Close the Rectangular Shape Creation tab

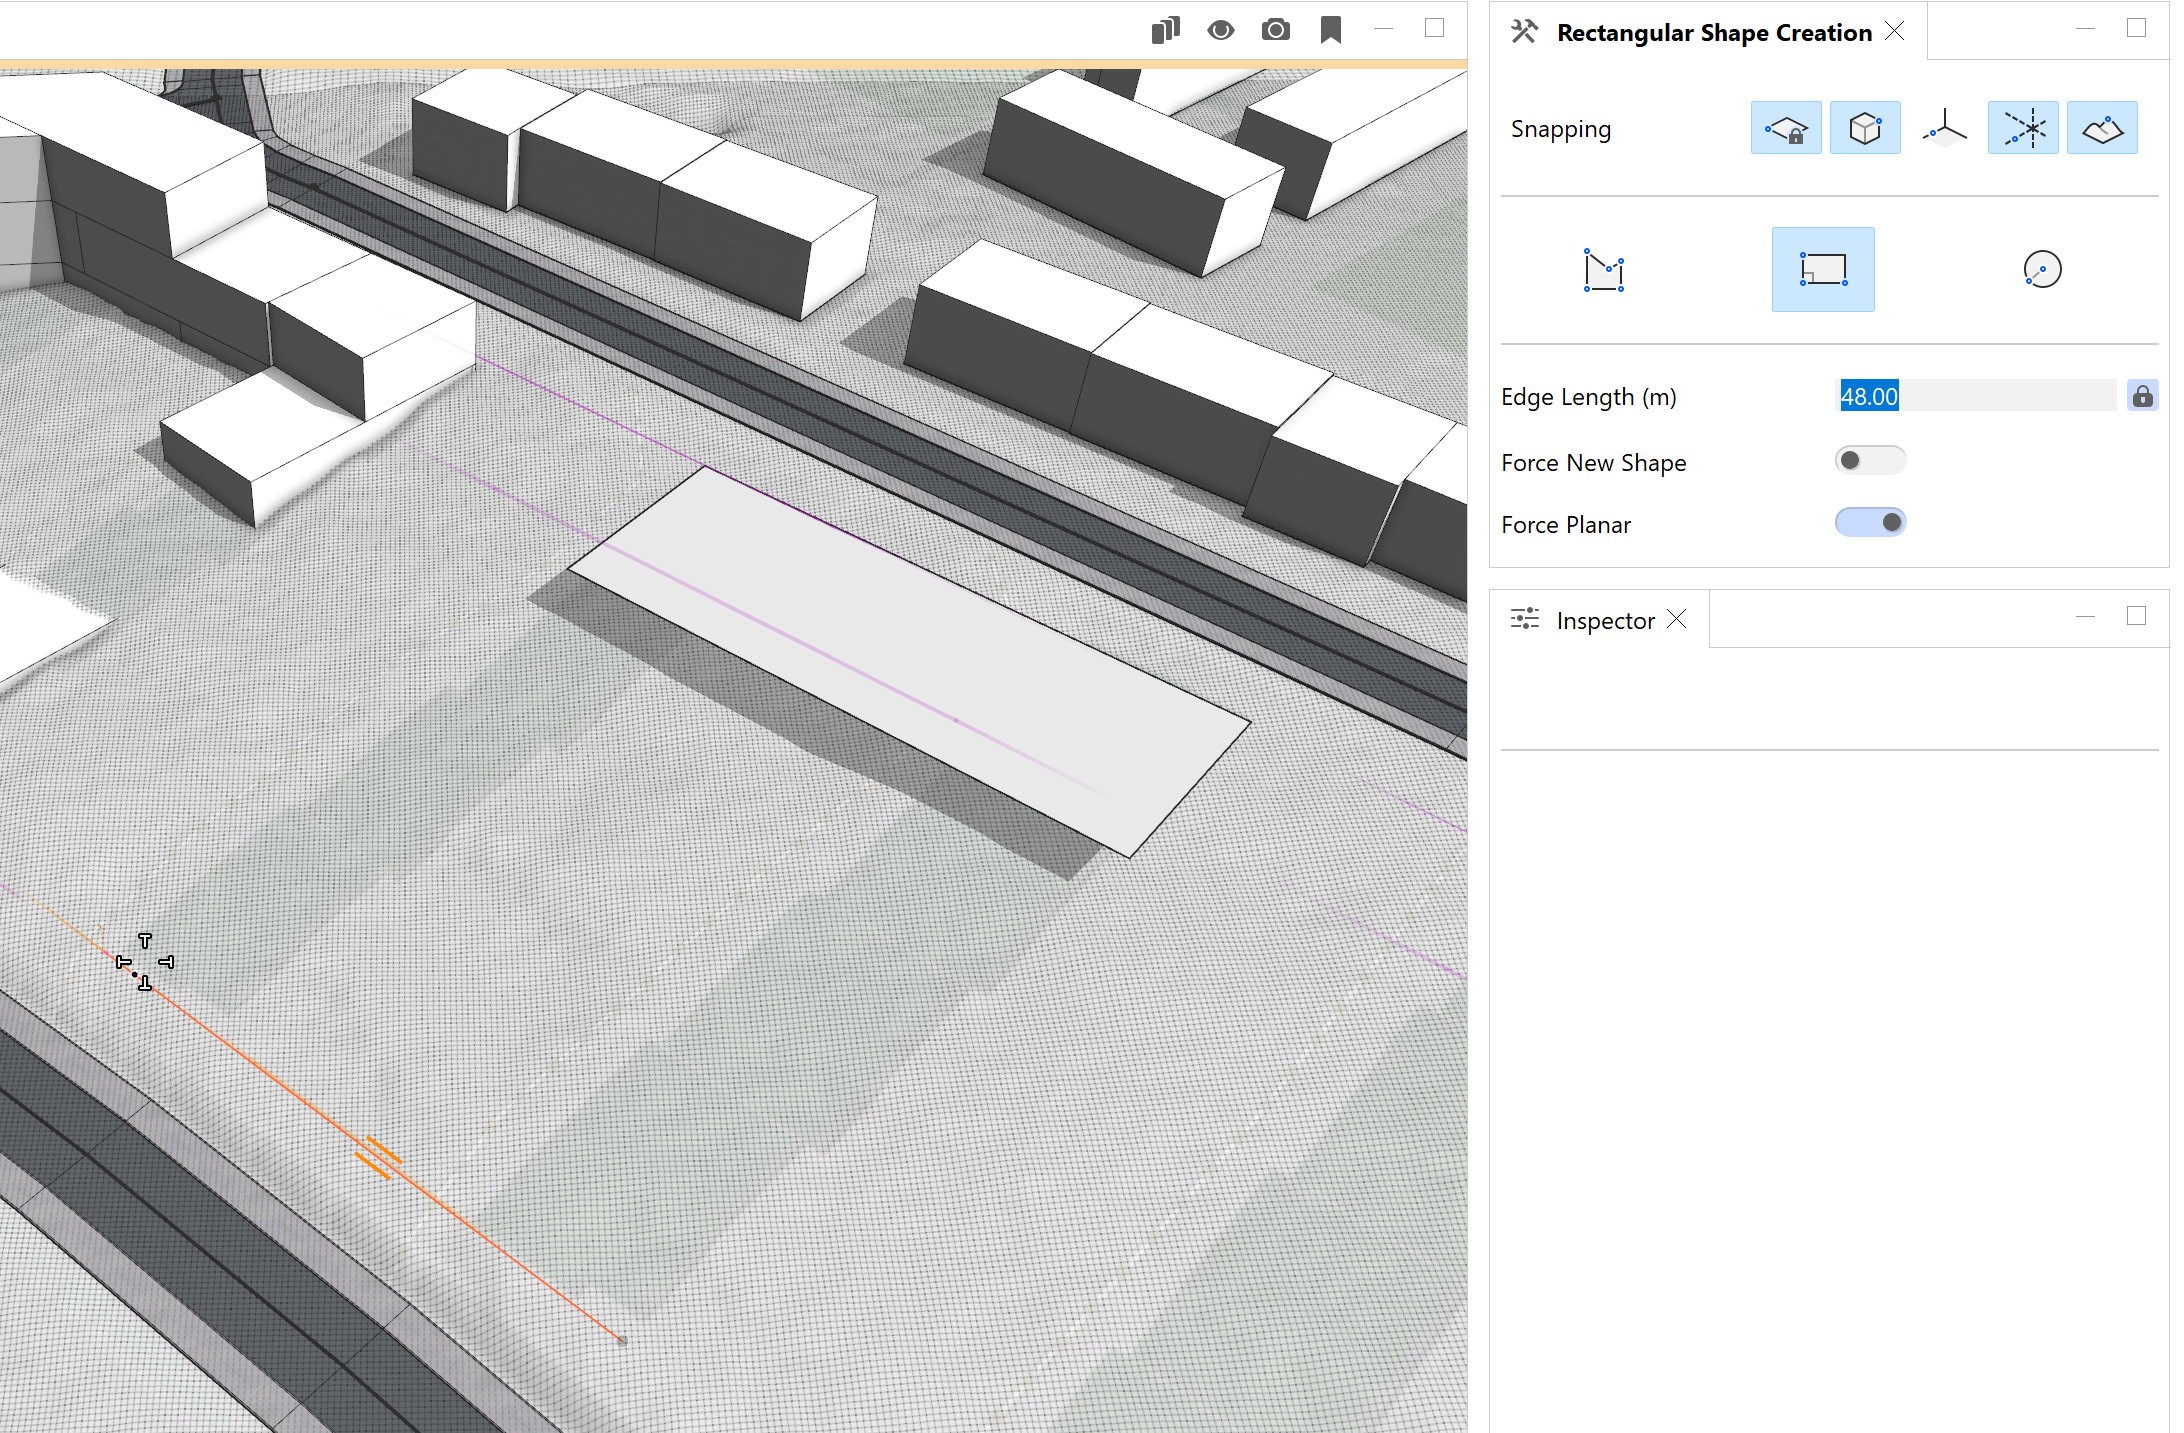[x=1894, y=32]
